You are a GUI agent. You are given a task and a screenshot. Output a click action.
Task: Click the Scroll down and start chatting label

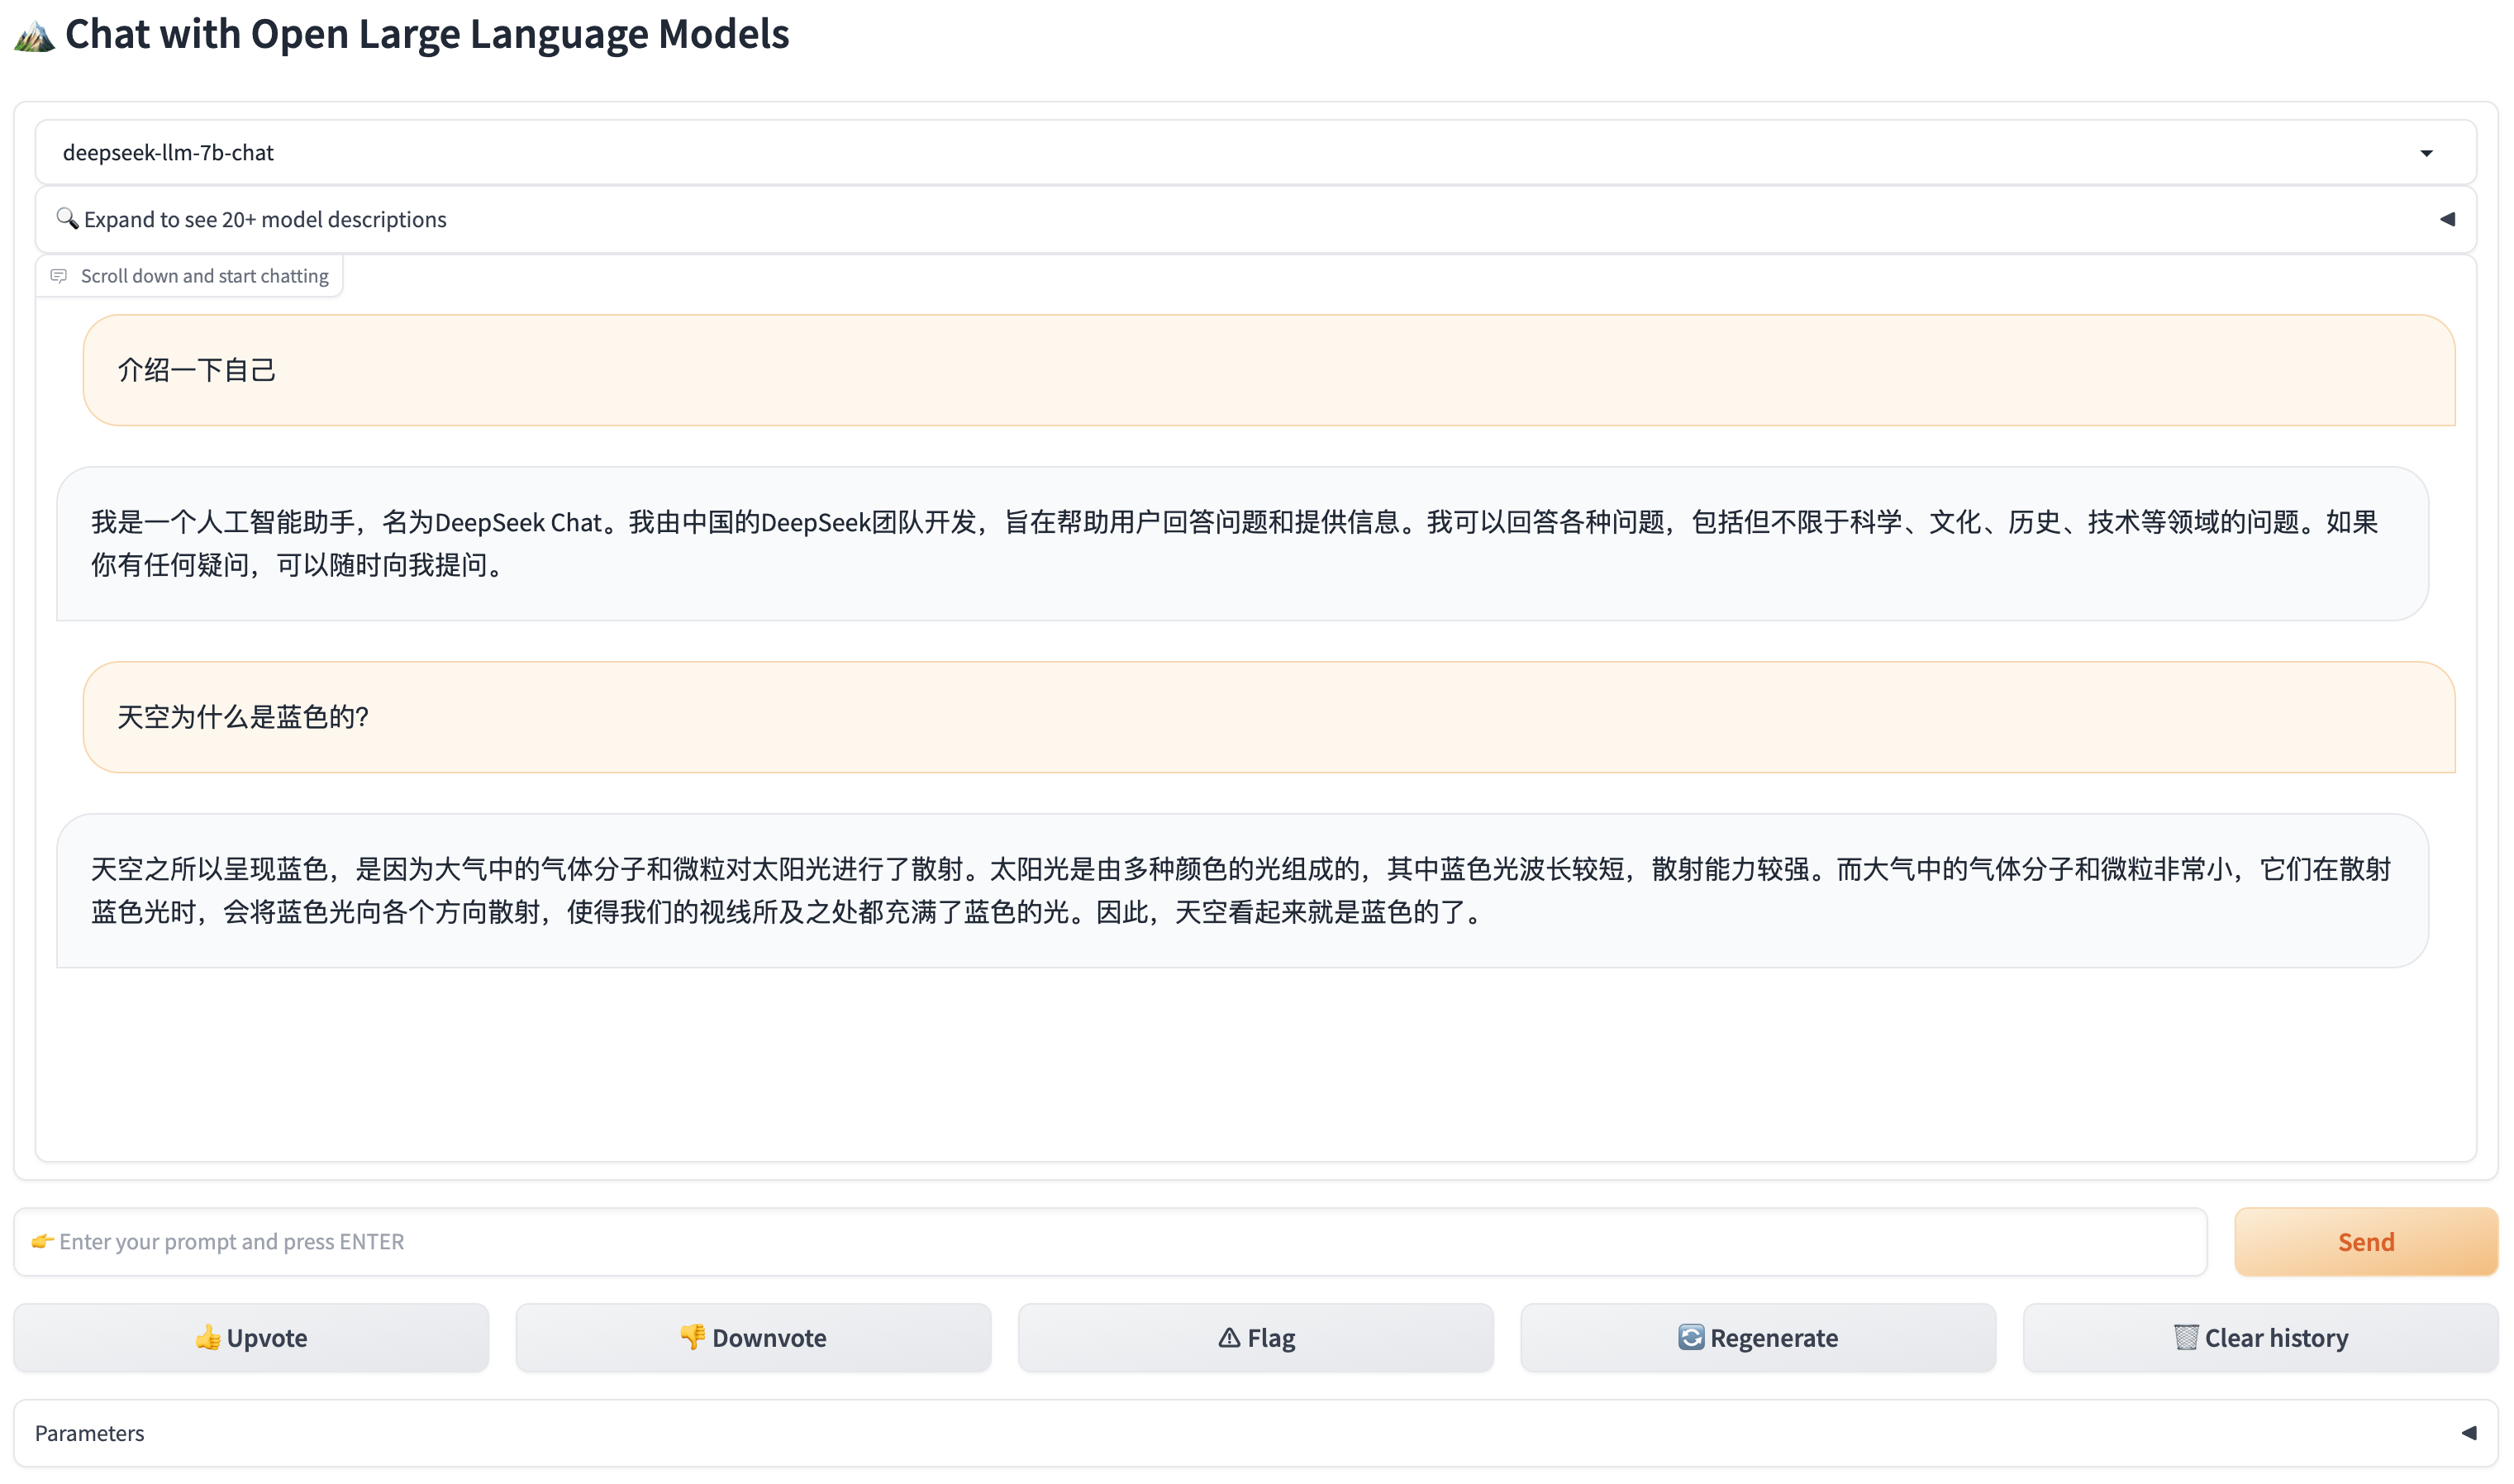pyautogui.click(x=204, y=276)
